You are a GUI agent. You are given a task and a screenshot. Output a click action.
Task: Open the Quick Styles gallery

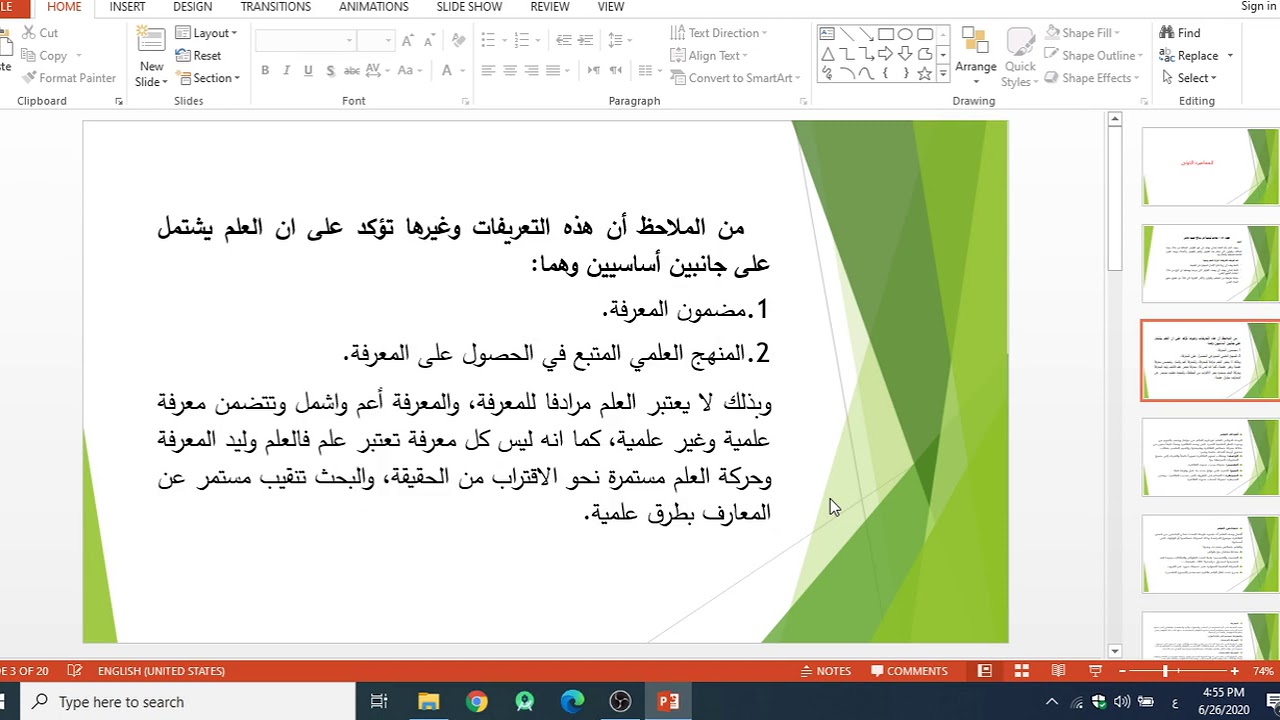pos(1020,55)
